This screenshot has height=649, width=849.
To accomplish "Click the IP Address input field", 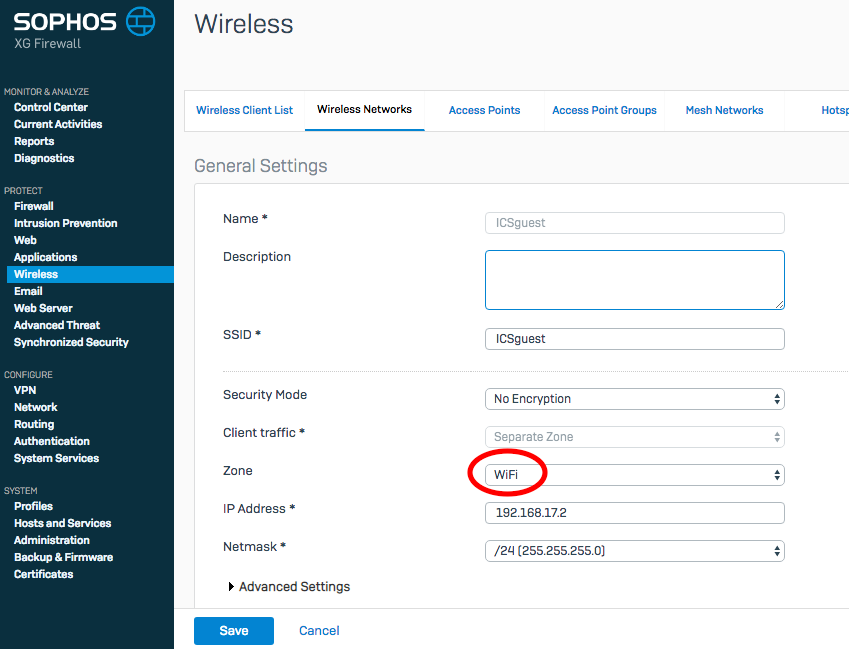I will 634,513.
